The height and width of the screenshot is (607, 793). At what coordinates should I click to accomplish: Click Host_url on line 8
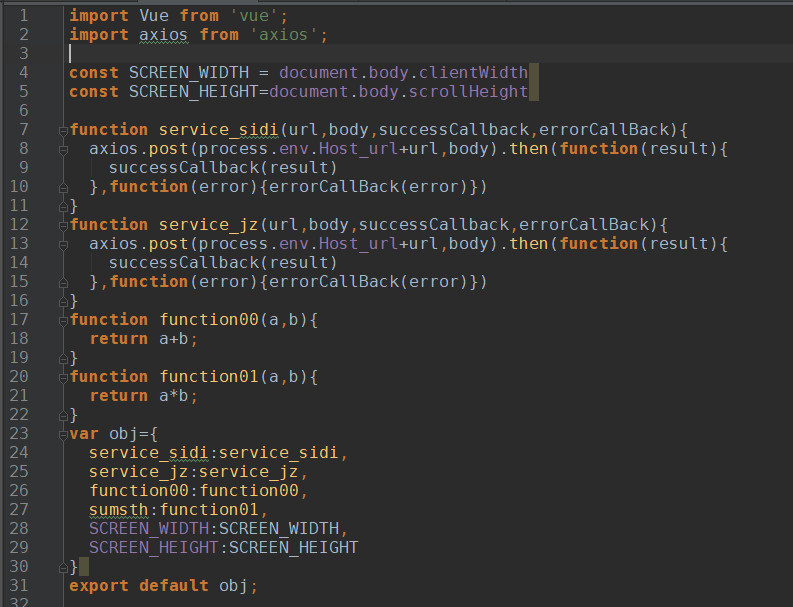point(359,149)
